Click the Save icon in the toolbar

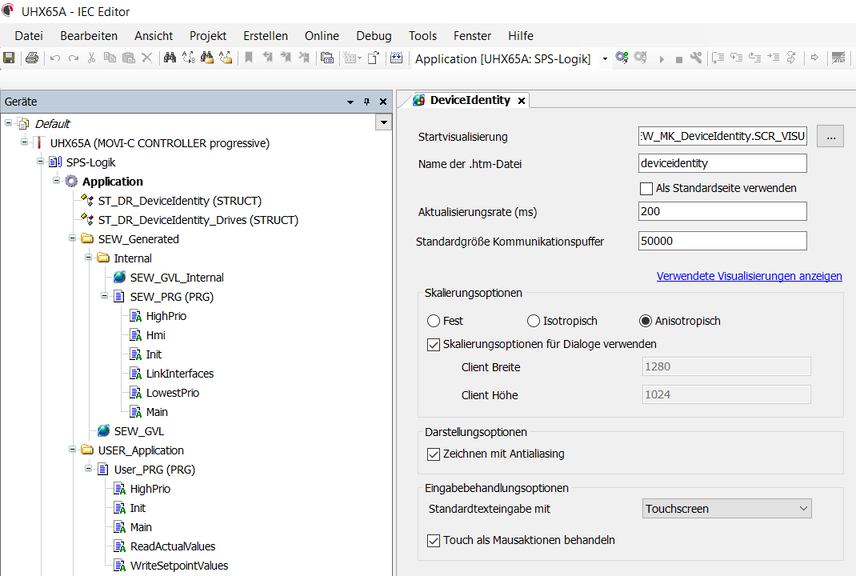point(9,58)
